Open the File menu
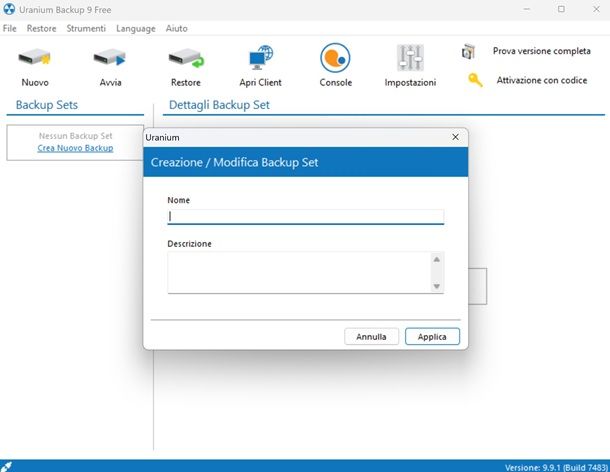Viewport: 610px width, 472px height. click(10, 28)
